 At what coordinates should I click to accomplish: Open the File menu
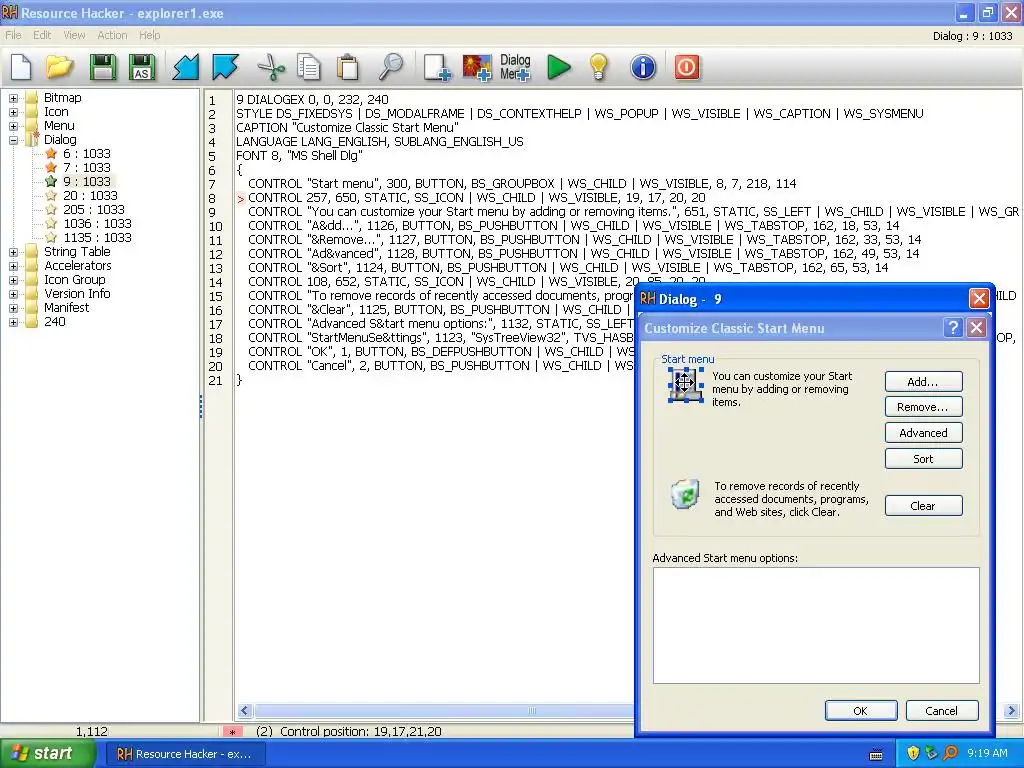tap(13, 35)
